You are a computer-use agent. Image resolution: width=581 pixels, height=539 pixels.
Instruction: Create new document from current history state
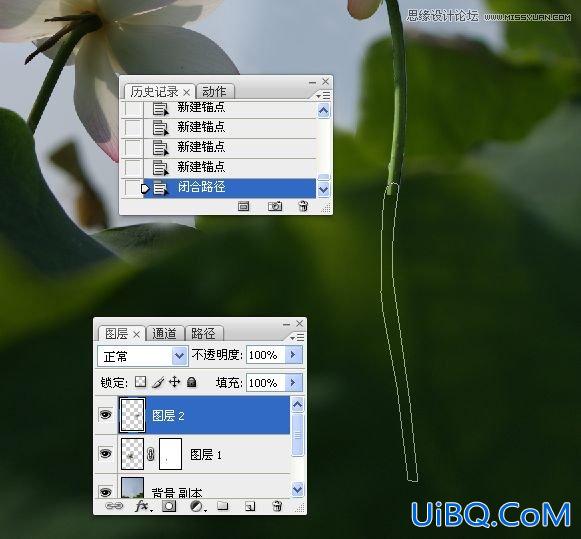coord(243,206)
